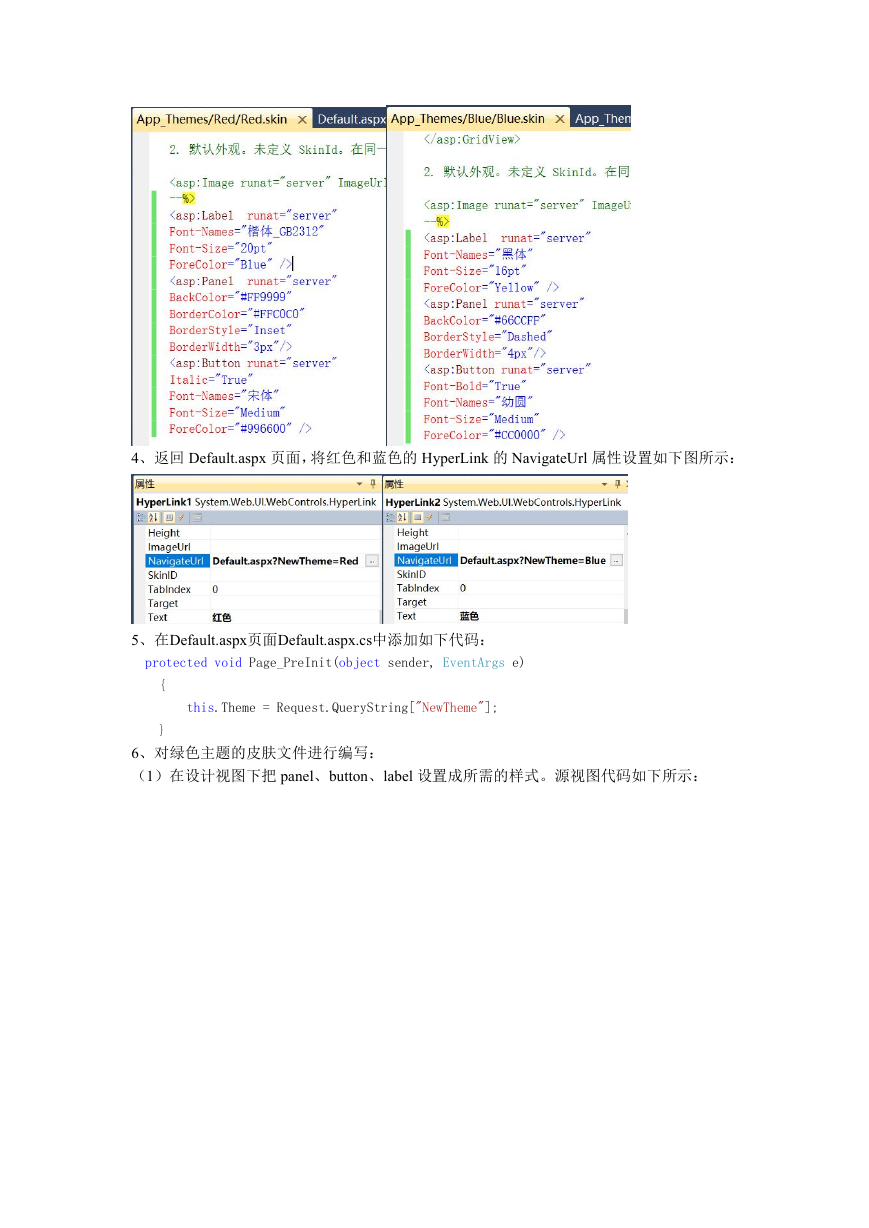The width and height of the screenshot is (869, 1228).
Task: Show the Properties list for HyperLink1
Action: tap(168, 517)
